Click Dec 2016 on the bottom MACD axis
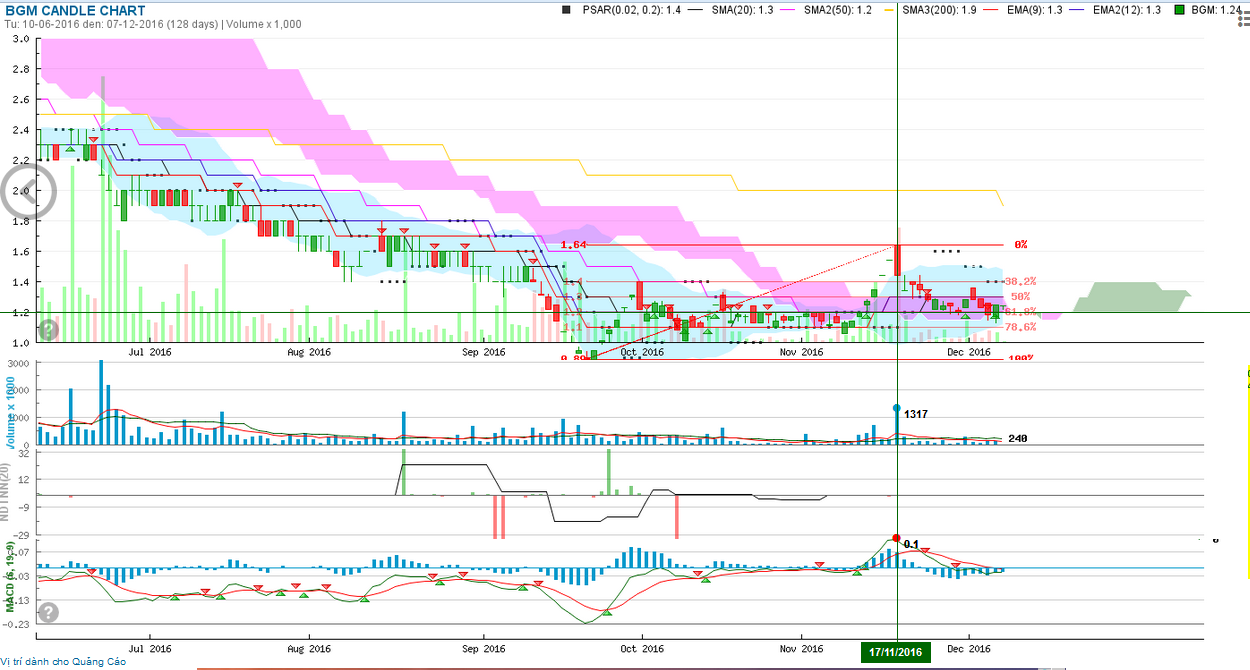1250x670 pixels. (969, 647)
